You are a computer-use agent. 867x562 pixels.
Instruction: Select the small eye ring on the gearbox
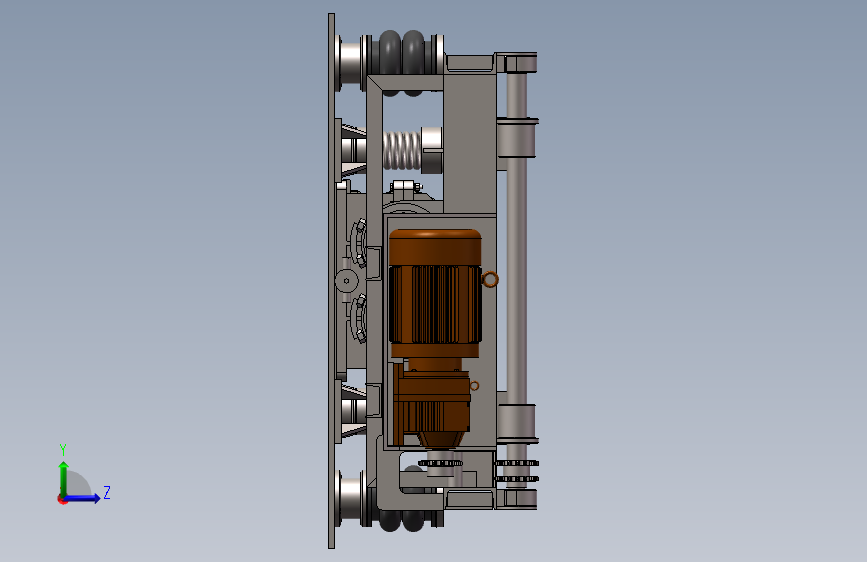click(474, 386)
